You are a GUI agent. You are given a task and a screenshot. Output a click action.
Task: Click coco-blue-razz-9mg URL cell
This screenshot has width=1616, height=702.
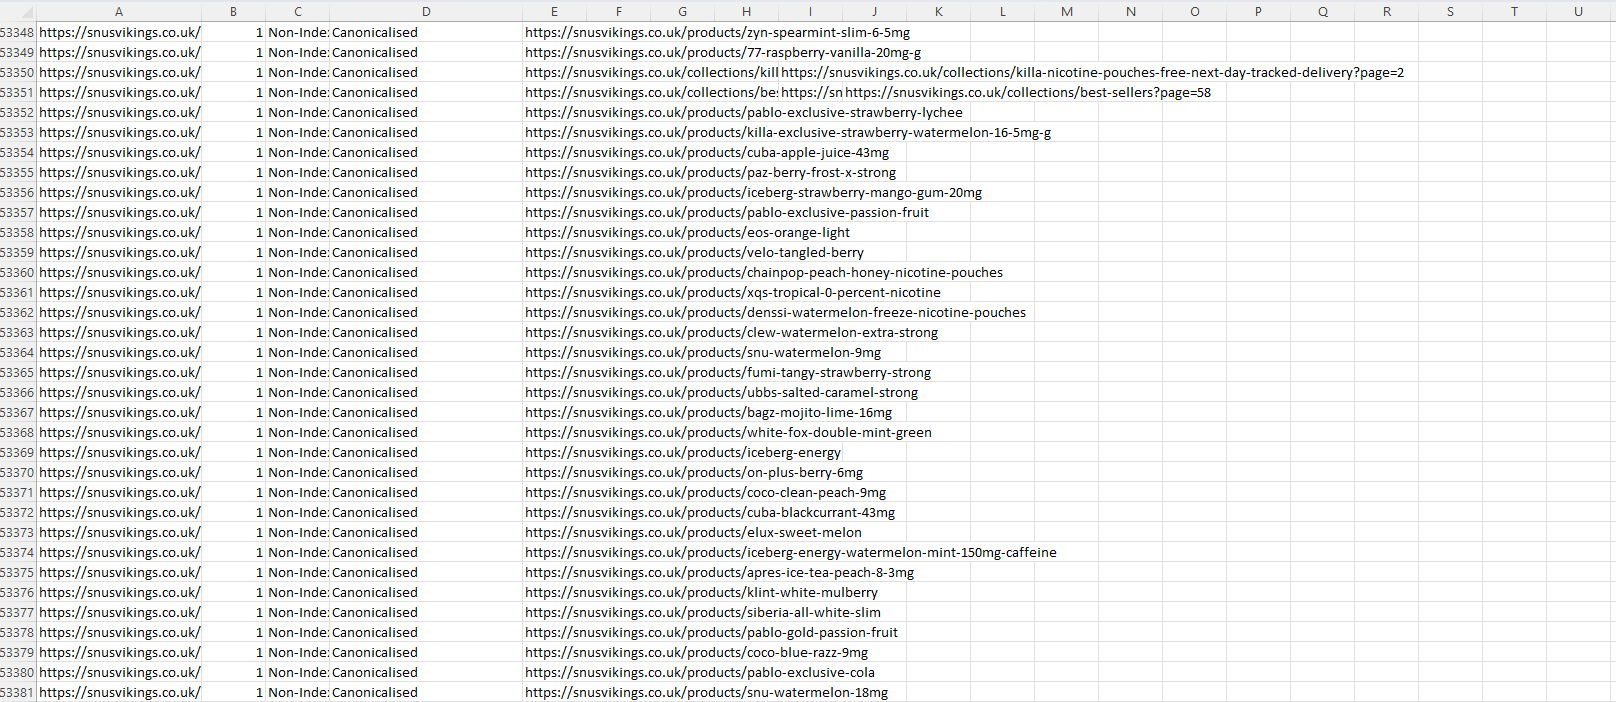coord(696,652)
